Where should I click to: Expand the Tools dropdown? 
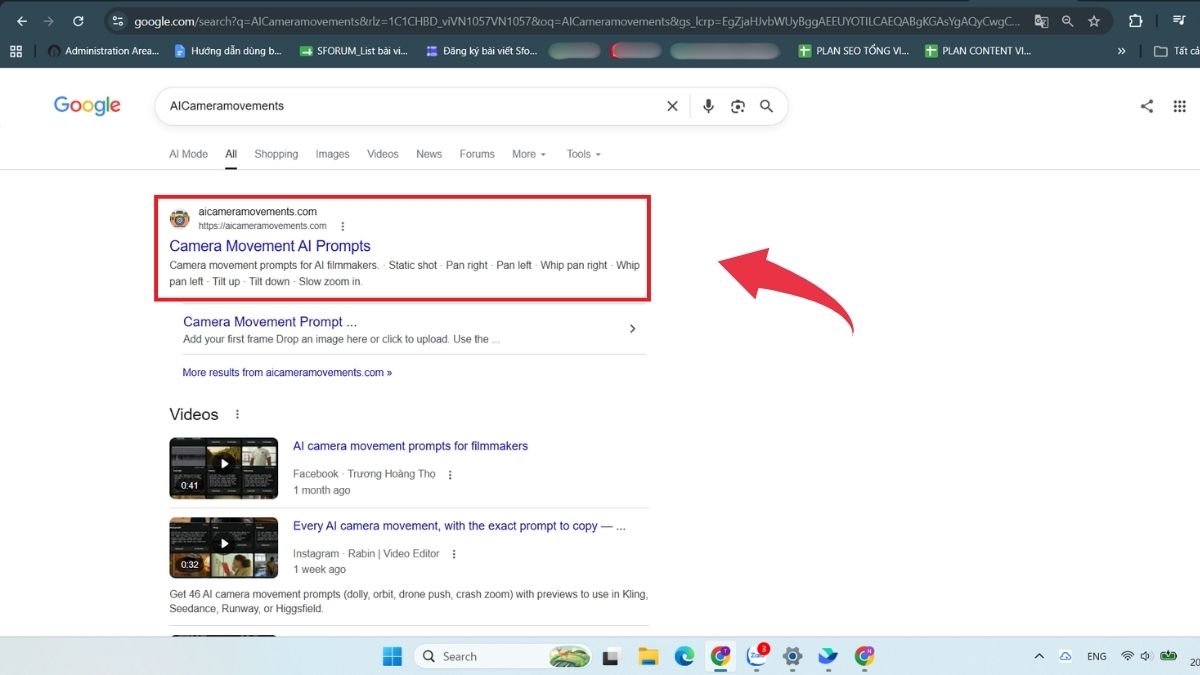pos(584,154)
